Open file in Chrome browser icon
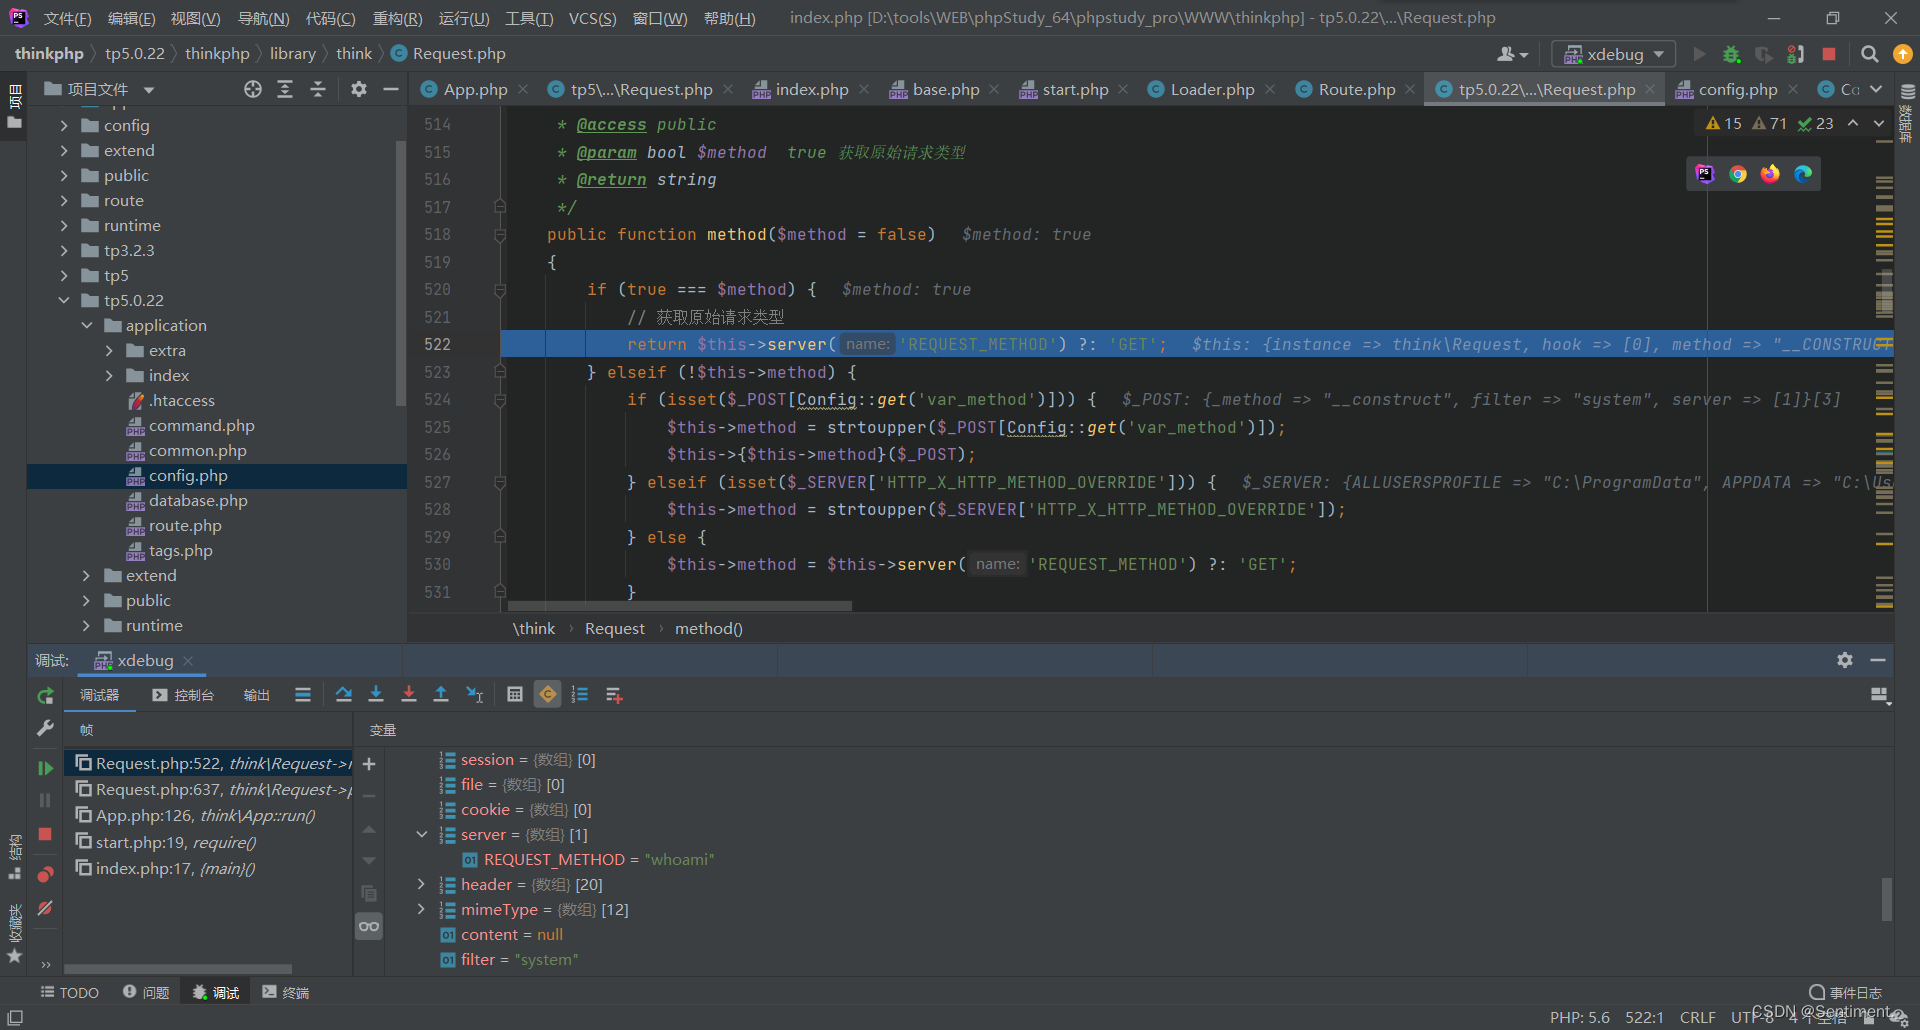Viewport: 1920px width, 1030px height. click(x=1738, y=174)
